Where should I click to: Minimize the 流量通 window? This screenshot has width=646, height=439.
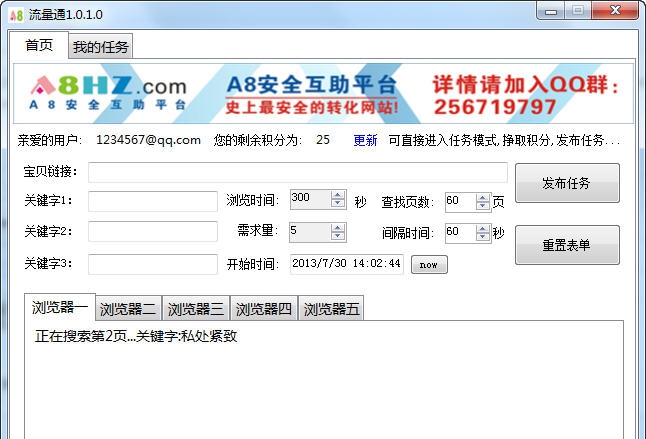coord(551,11)
